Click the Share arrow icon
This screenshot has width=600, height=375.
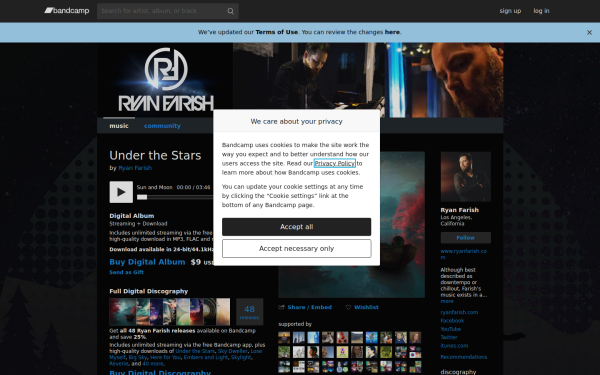click(x=282, y=307)
